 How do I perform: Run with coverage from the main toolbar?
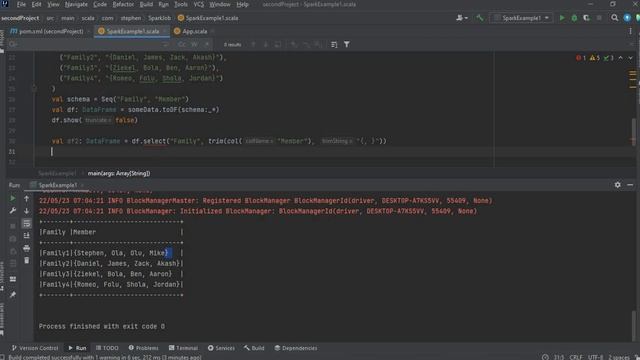click(587, 18)
